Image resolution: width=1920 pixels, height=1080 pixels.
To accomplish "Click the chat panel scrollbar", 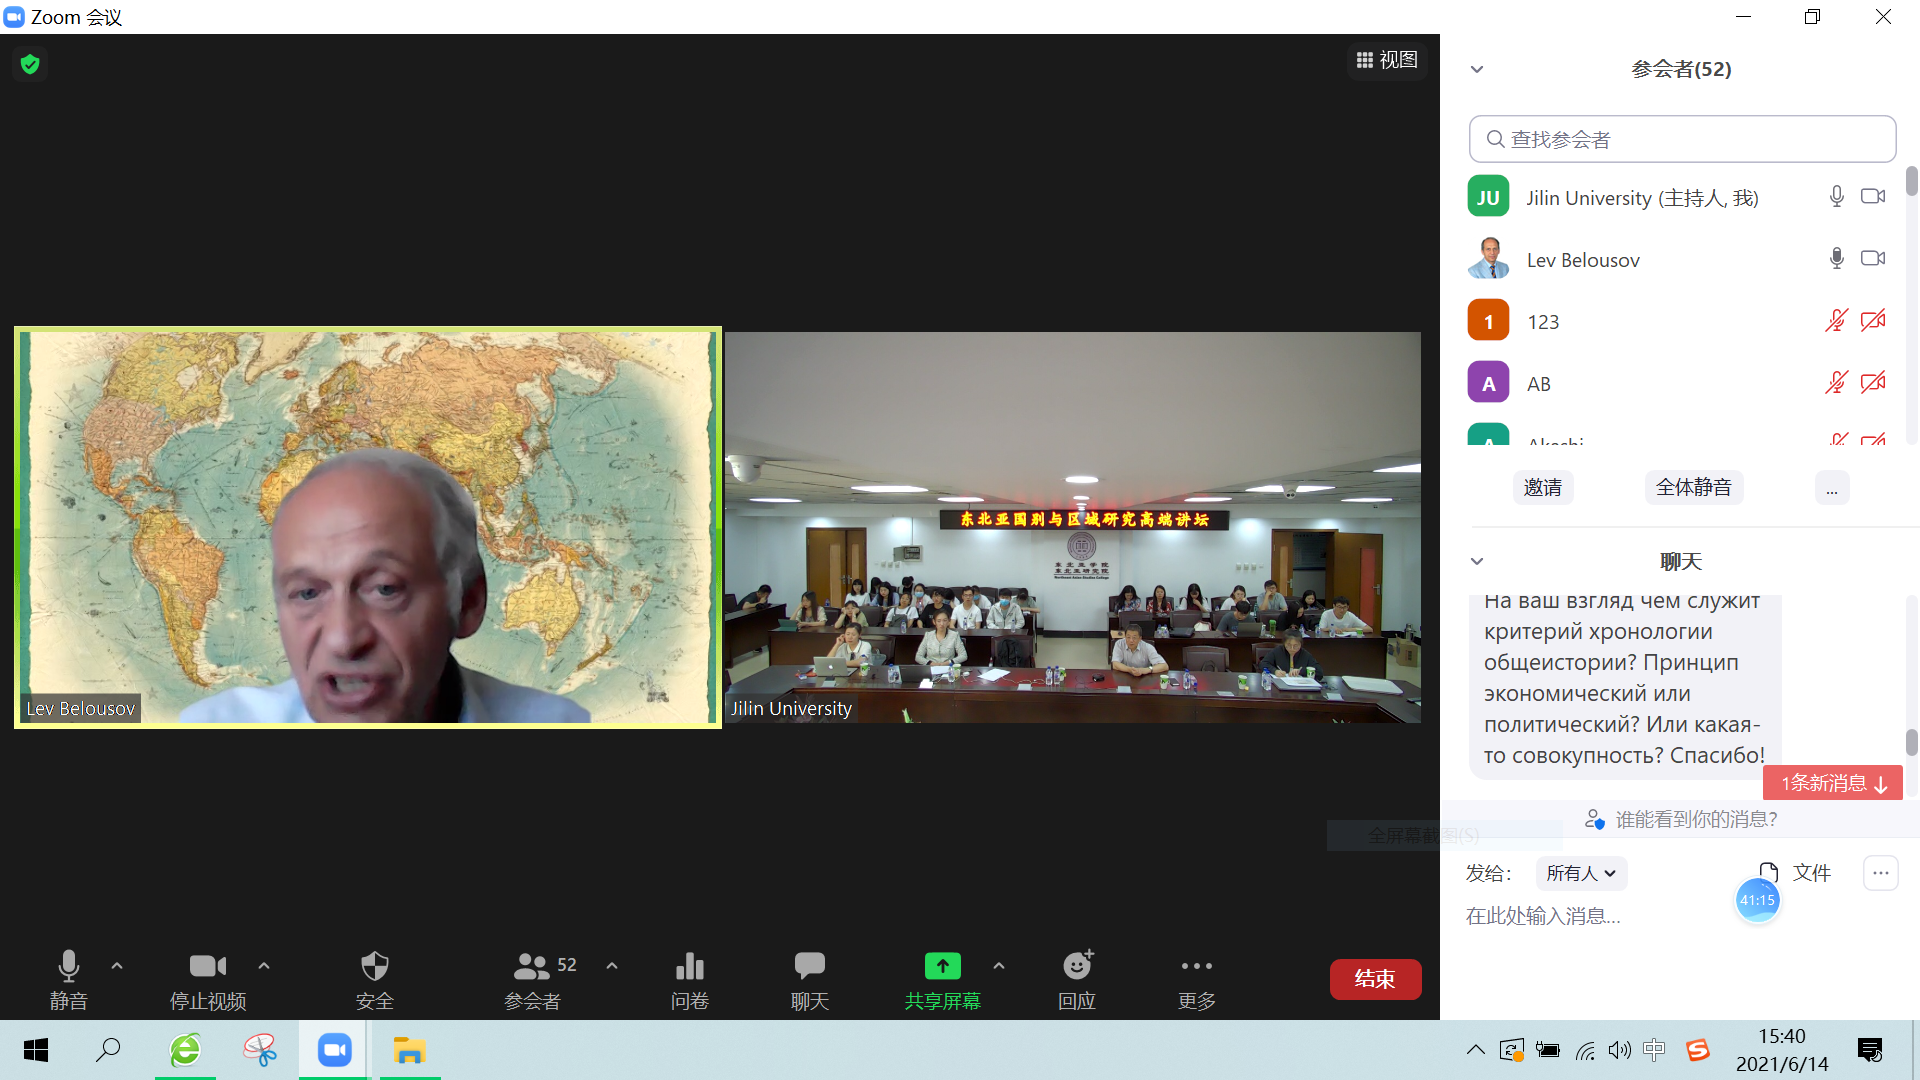I will (x=1911, y=742).
